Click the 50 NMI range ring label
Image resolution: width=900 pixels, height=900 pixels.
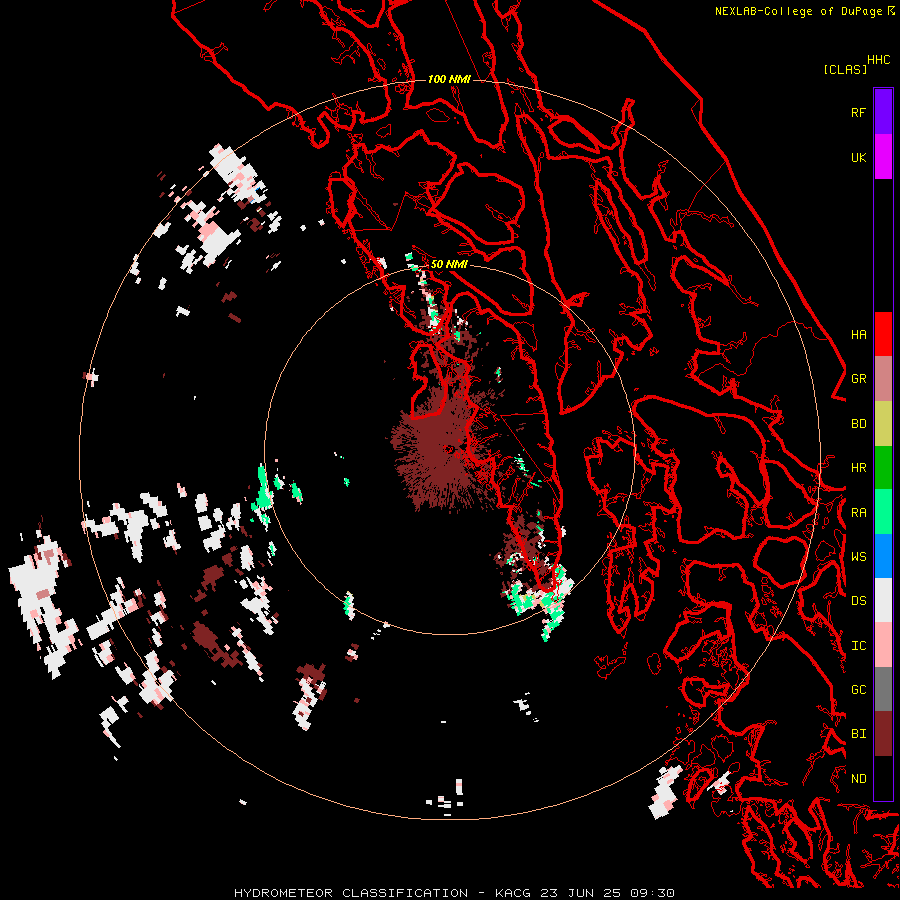(449, 265)
